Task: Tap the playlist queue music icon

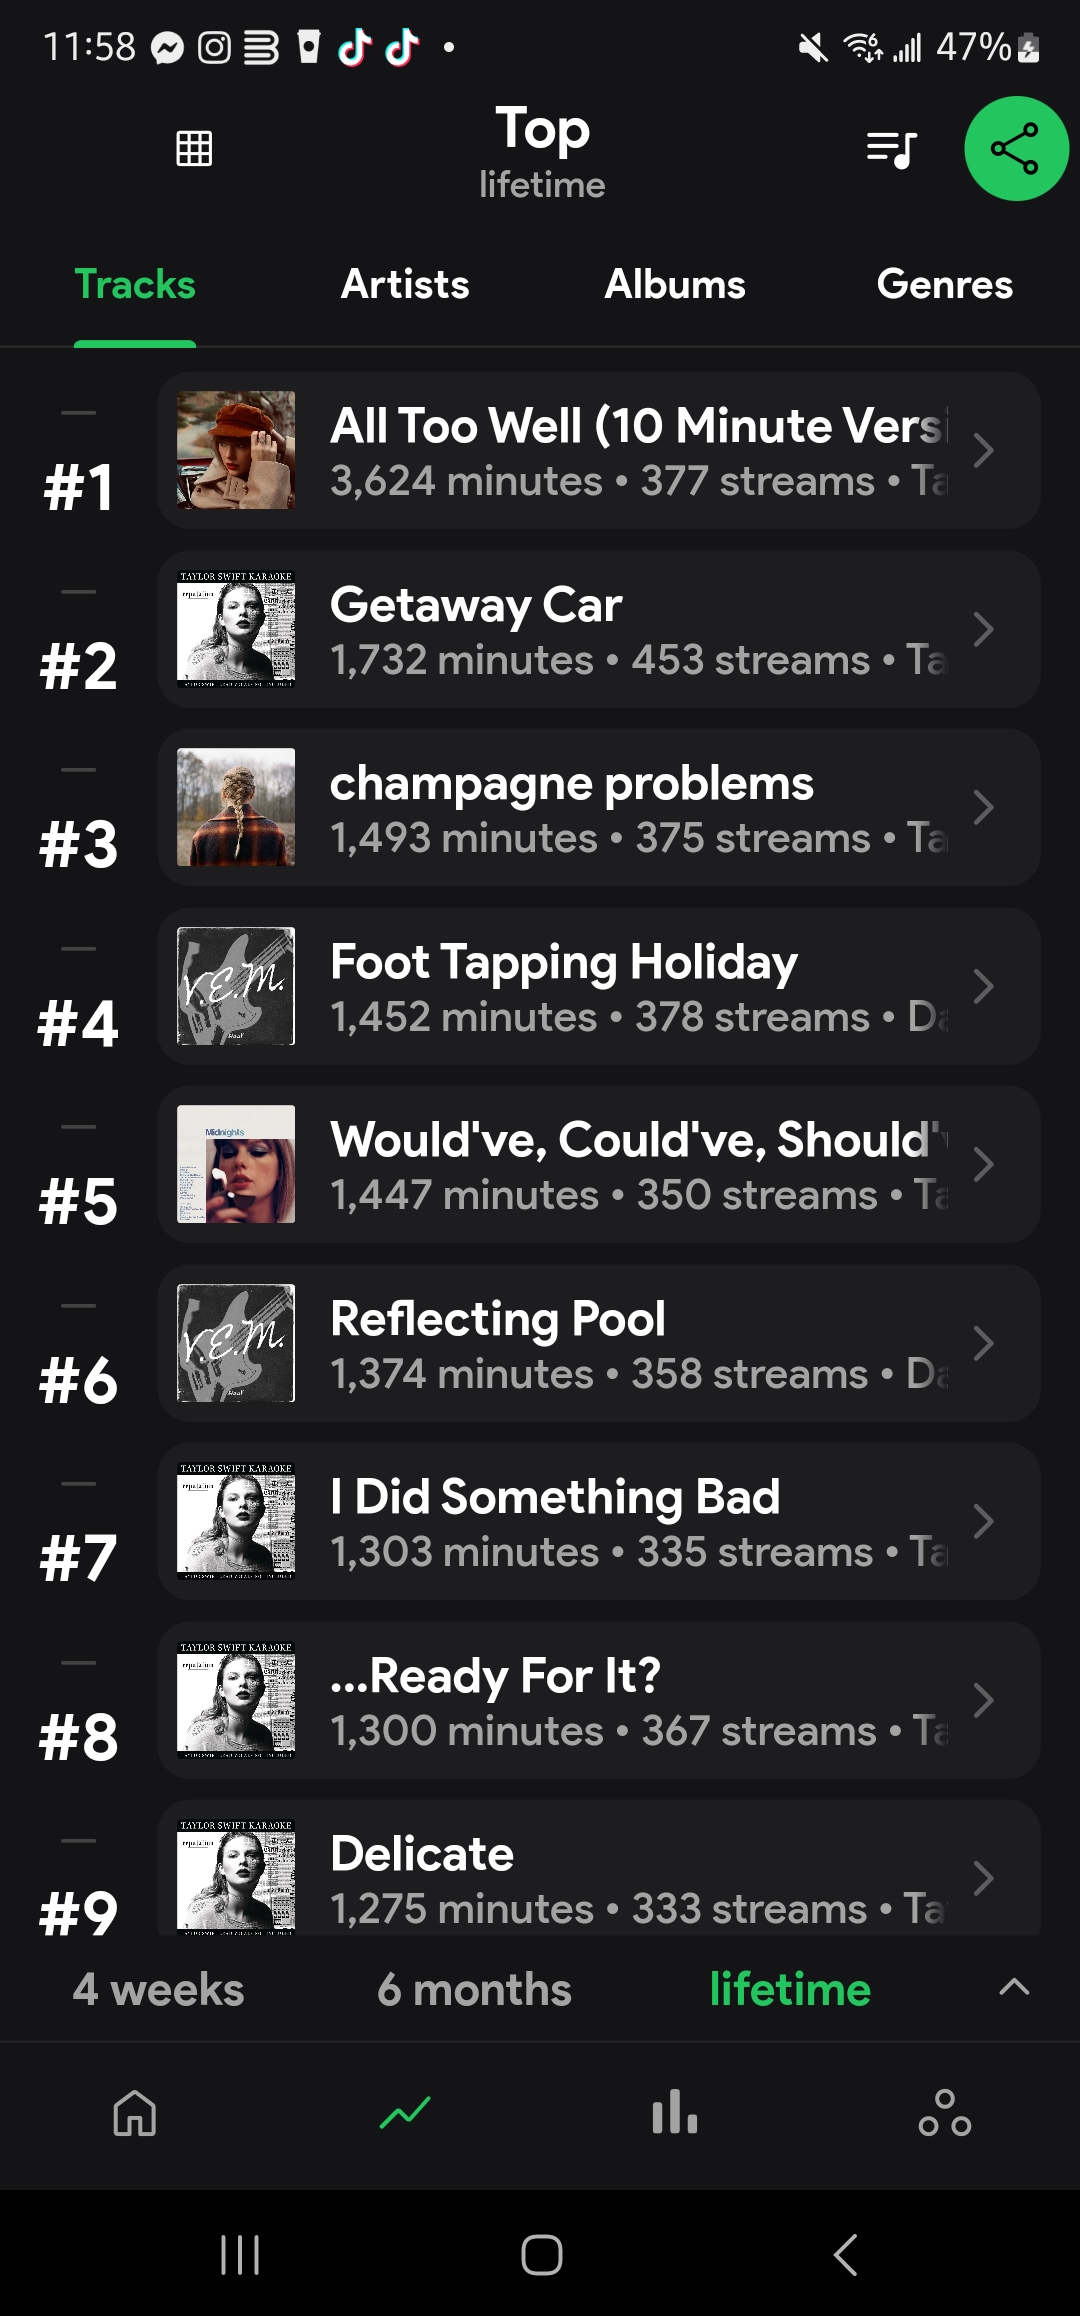Action: pos(891,150)
